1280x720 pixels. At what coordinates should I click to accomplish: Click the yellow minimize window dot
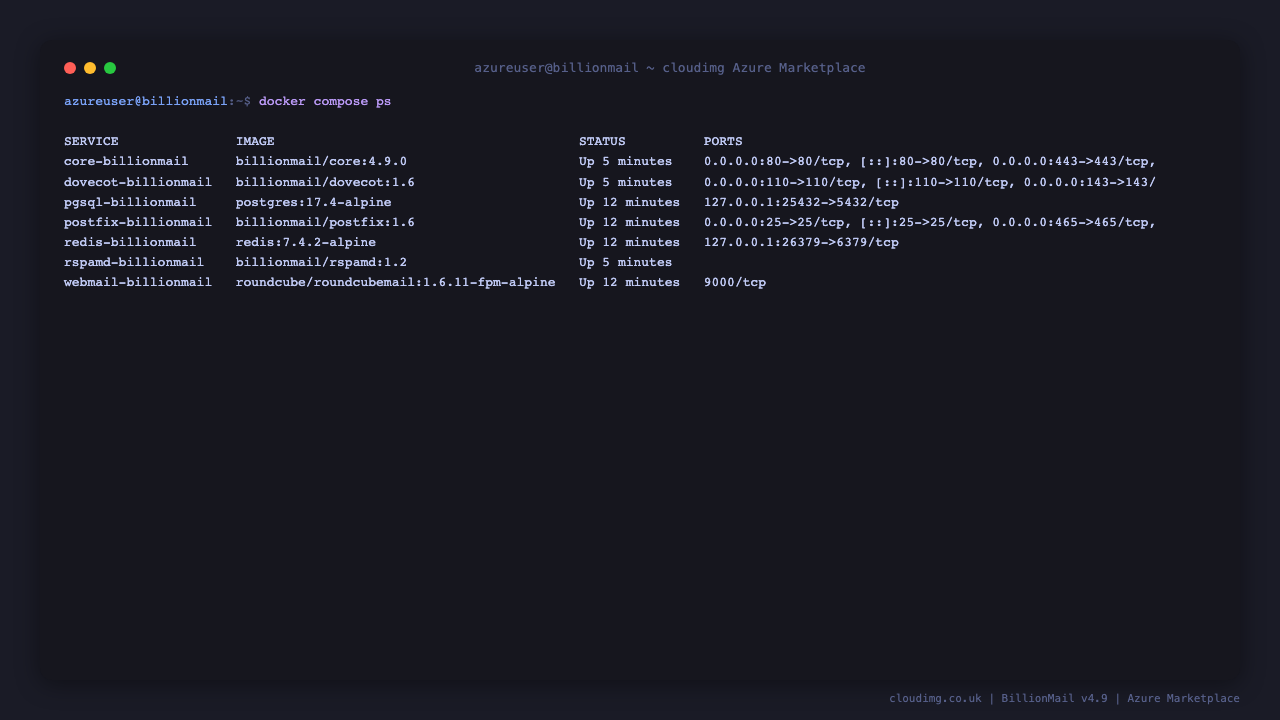(x=90, y=68)
